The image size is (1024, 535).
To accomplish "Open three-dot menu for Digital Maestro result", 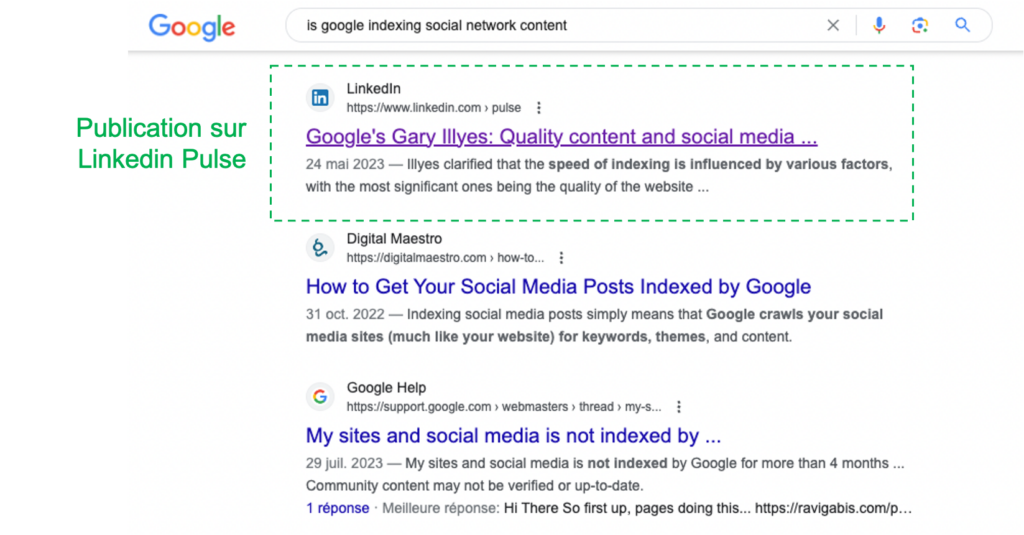I will pyautogui.click(x=561, y=258).
